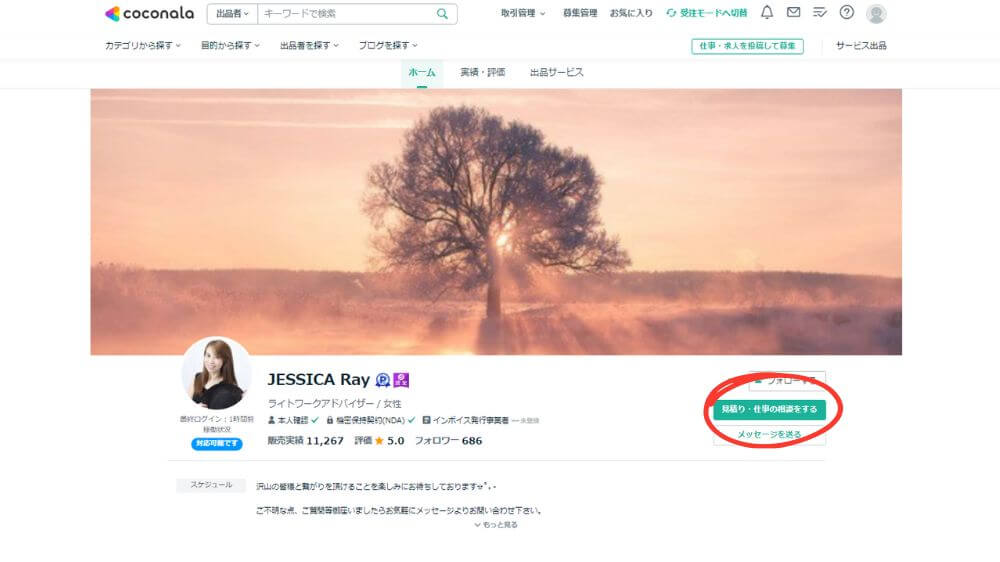
Task: Click the coconala logo
Action: [x=149, y=14]
